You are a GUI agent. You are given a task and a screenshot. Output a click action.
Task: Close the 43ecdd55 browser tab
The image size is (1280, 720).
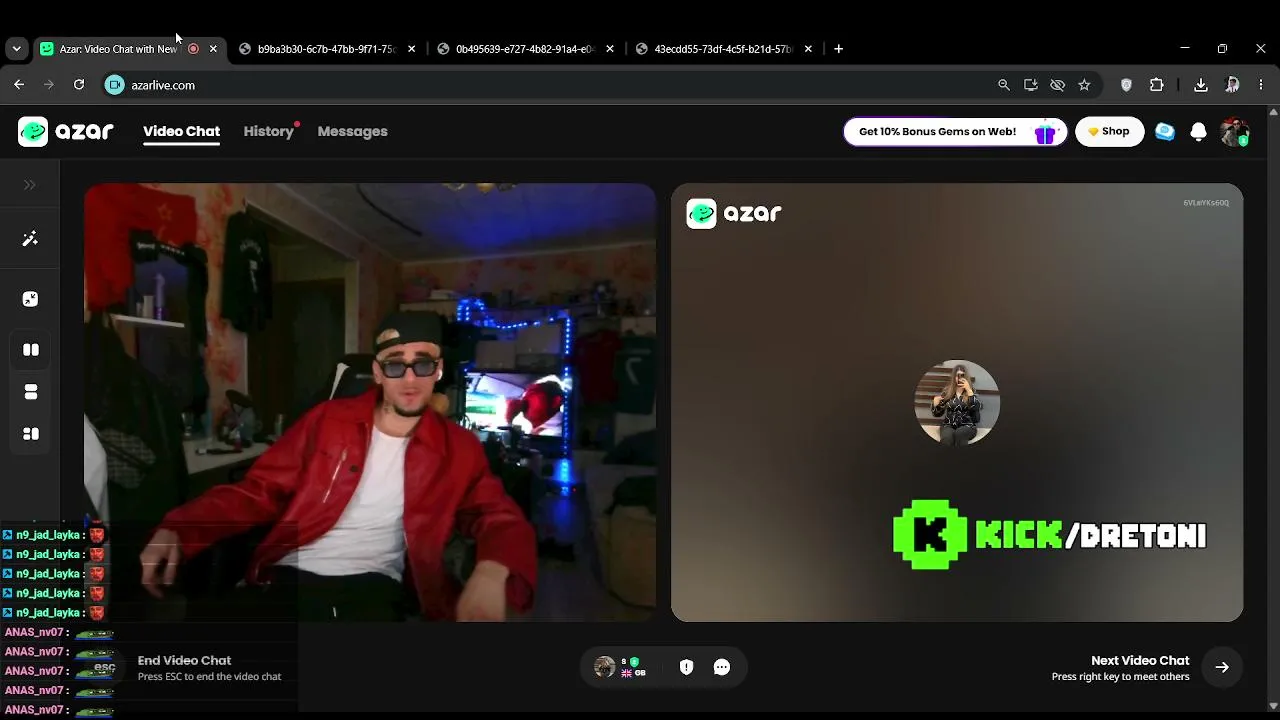808,48
